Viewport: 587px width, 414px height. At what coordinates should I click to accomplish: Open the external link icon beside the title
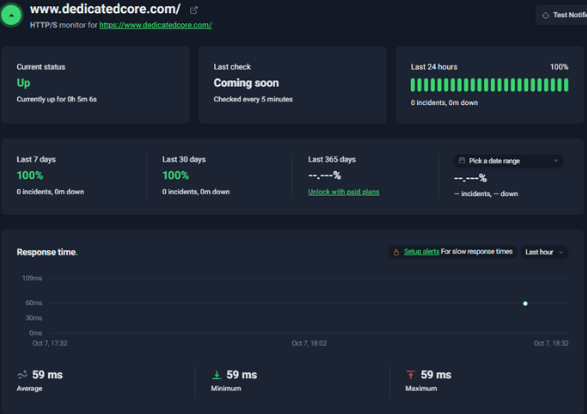pos(194,10)
